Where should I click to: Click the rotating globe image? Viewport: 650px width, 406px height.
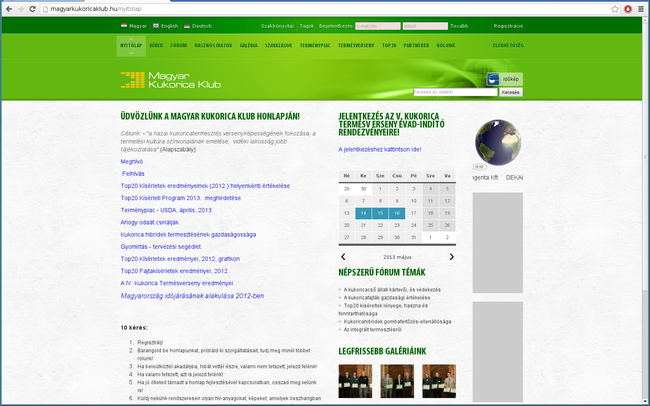[x=498, y=142]
